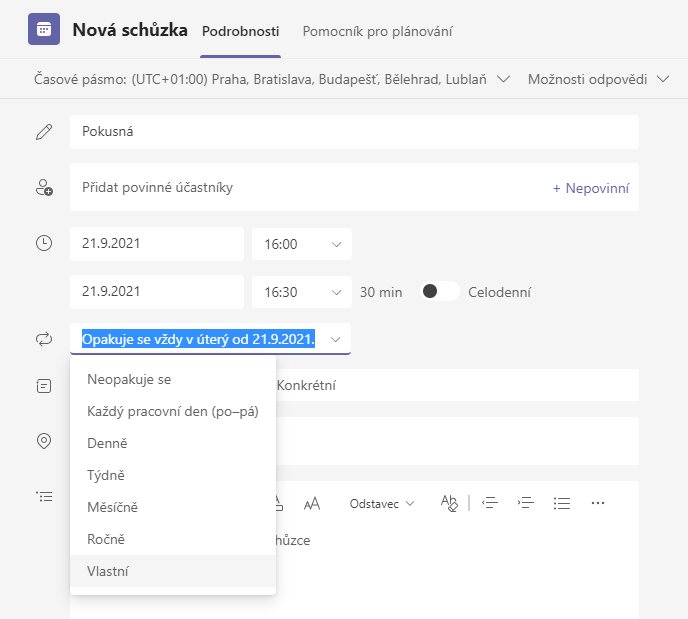Open the 16:00 start time dropdown
The height and width of the screenshot is (619, 688).
(301, 244)
